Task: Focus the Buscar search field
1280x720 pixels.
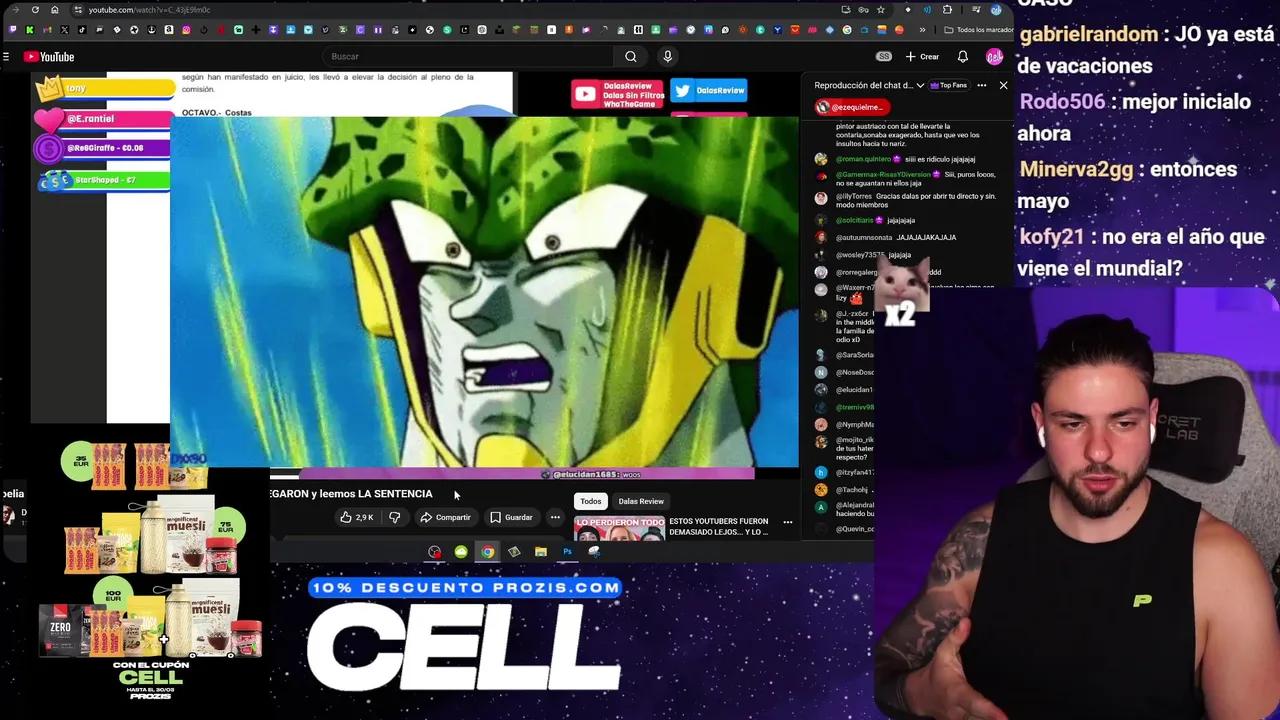Action: 470,57
